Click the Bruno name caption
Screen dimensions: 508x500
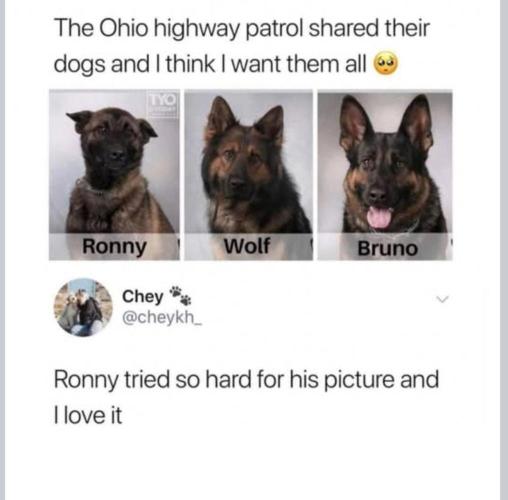click(x=387, y=249)
